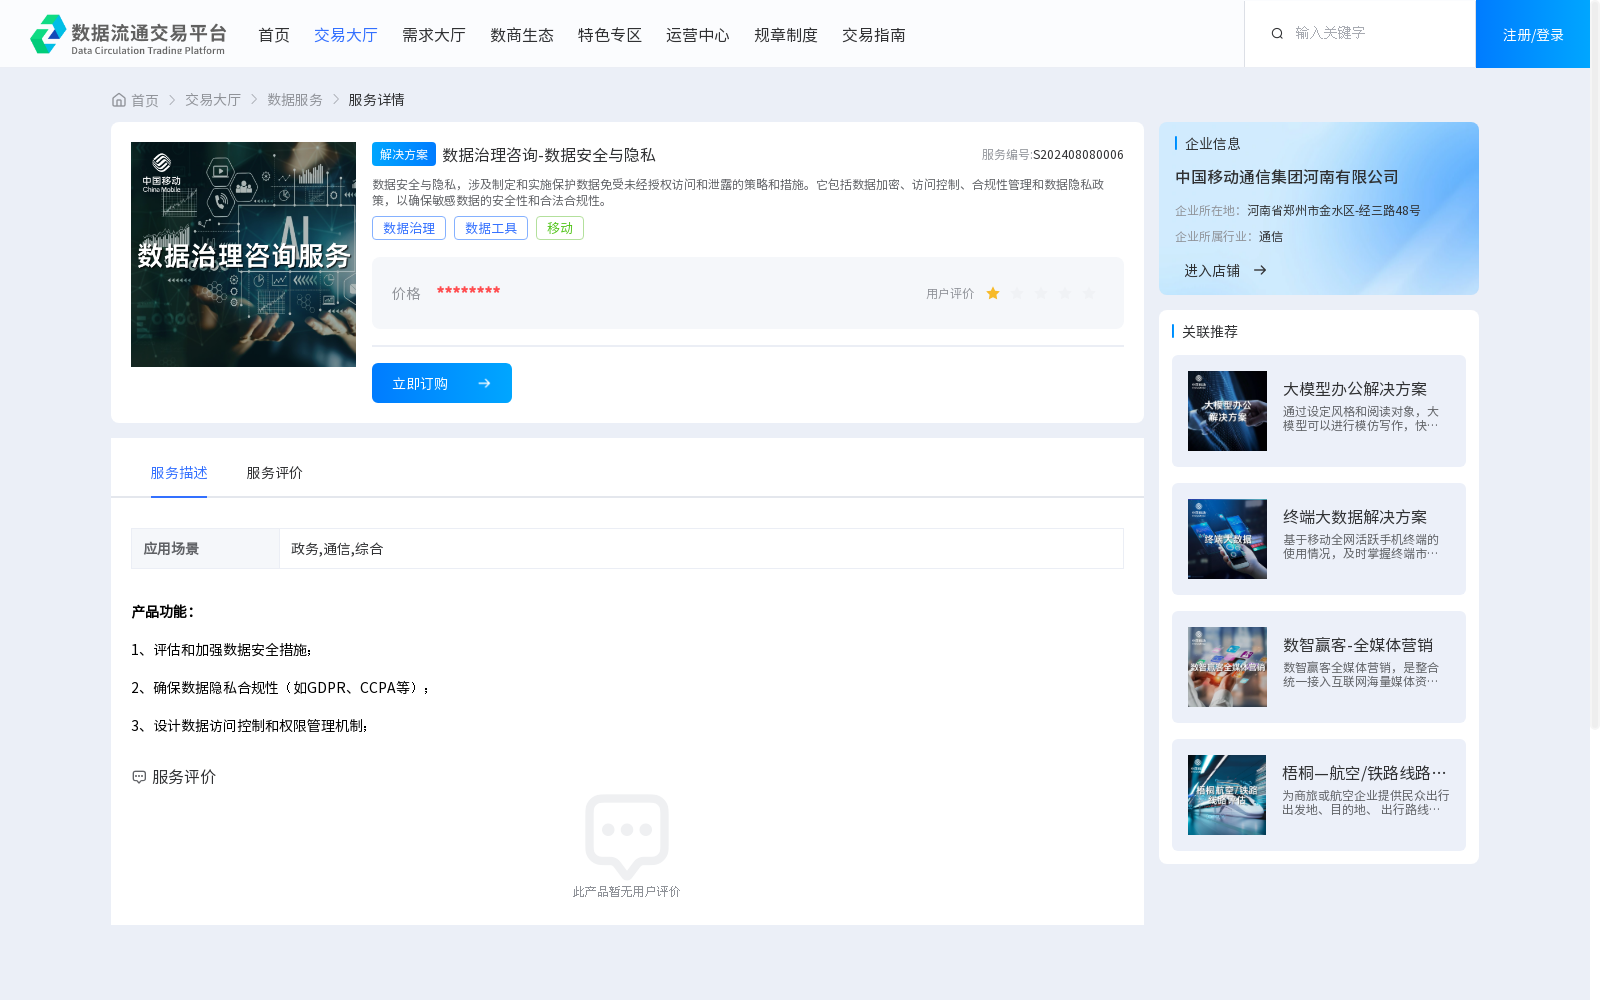The height and width of the screenshot is (1000, 1600).
Task: Click the 关联推荐 section heading
Action: [x=1210, y=332]
